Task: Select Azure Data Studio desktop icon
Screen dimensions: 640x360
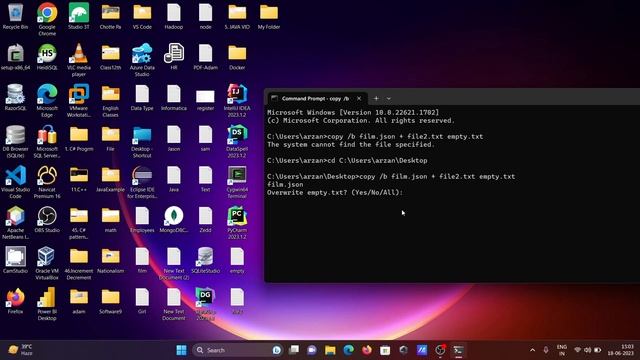Action: pyautogui.click(x=142, y=60)
